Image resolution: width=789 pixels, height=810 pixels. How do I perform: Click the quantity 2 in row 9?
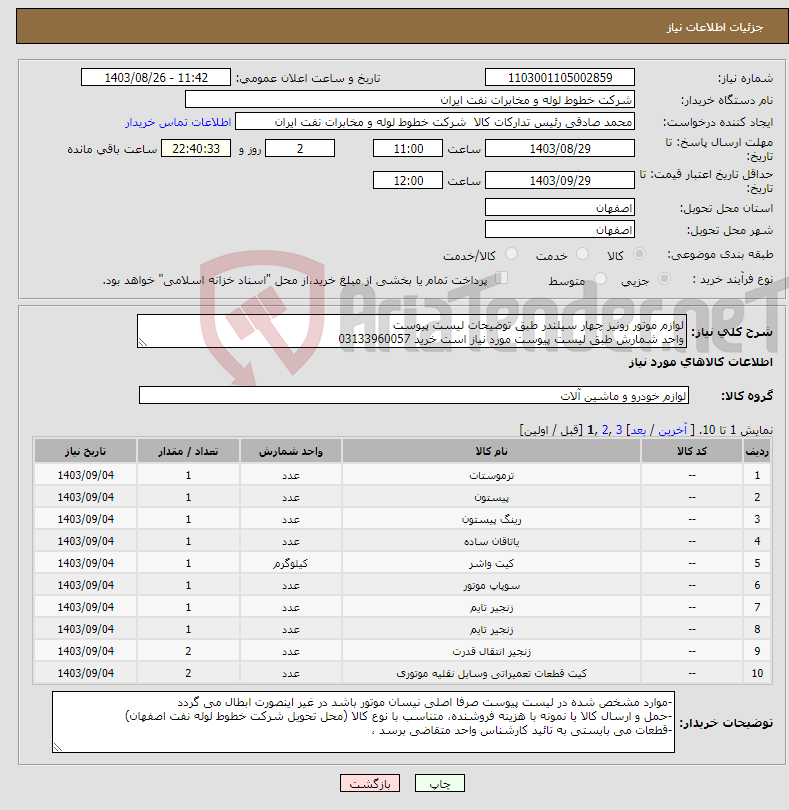(x=188, y=651)
